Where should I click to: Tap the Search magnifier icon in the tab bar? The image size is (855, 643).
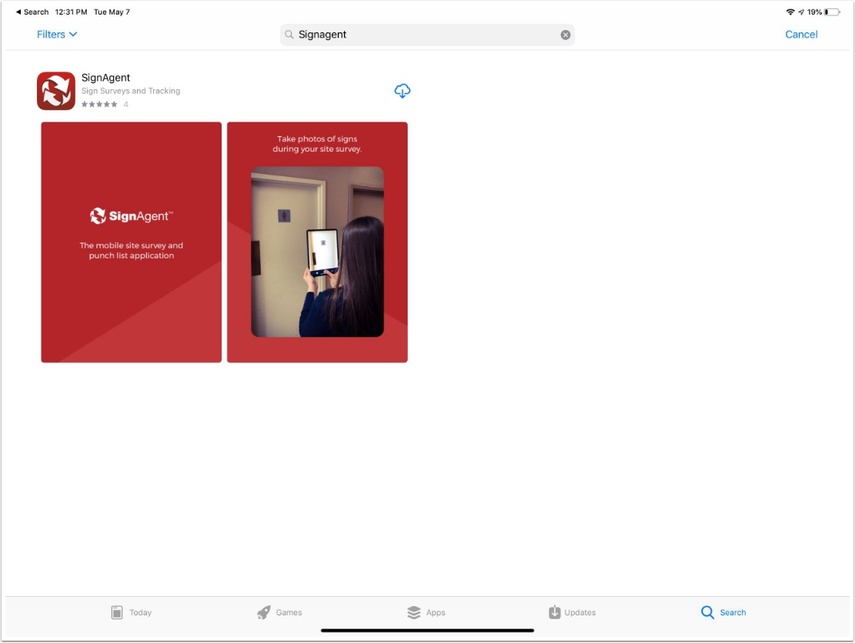tap(707, 611)
